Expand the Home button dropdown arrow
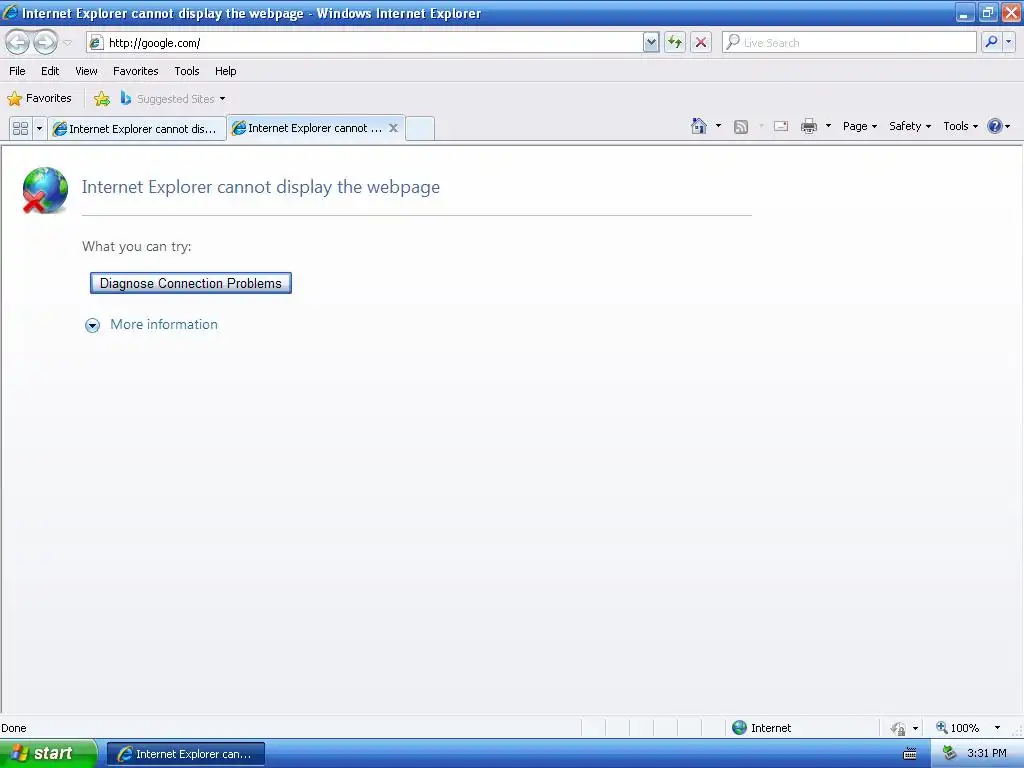Viewport: 1024px width, 768px height. 718,126
